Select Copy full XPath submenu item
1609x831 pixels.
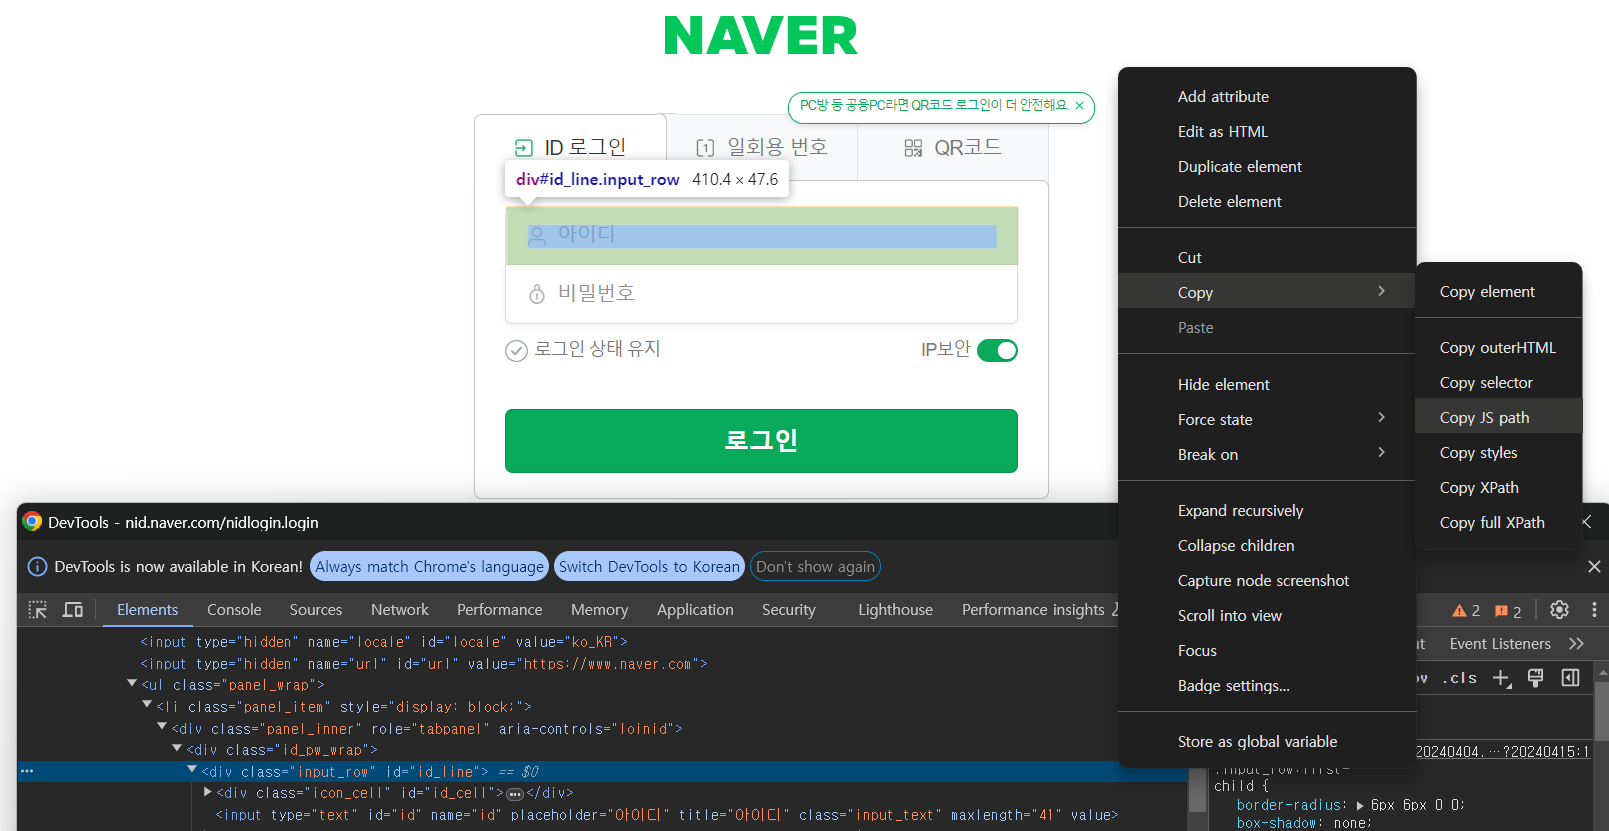coord(1499,522)
